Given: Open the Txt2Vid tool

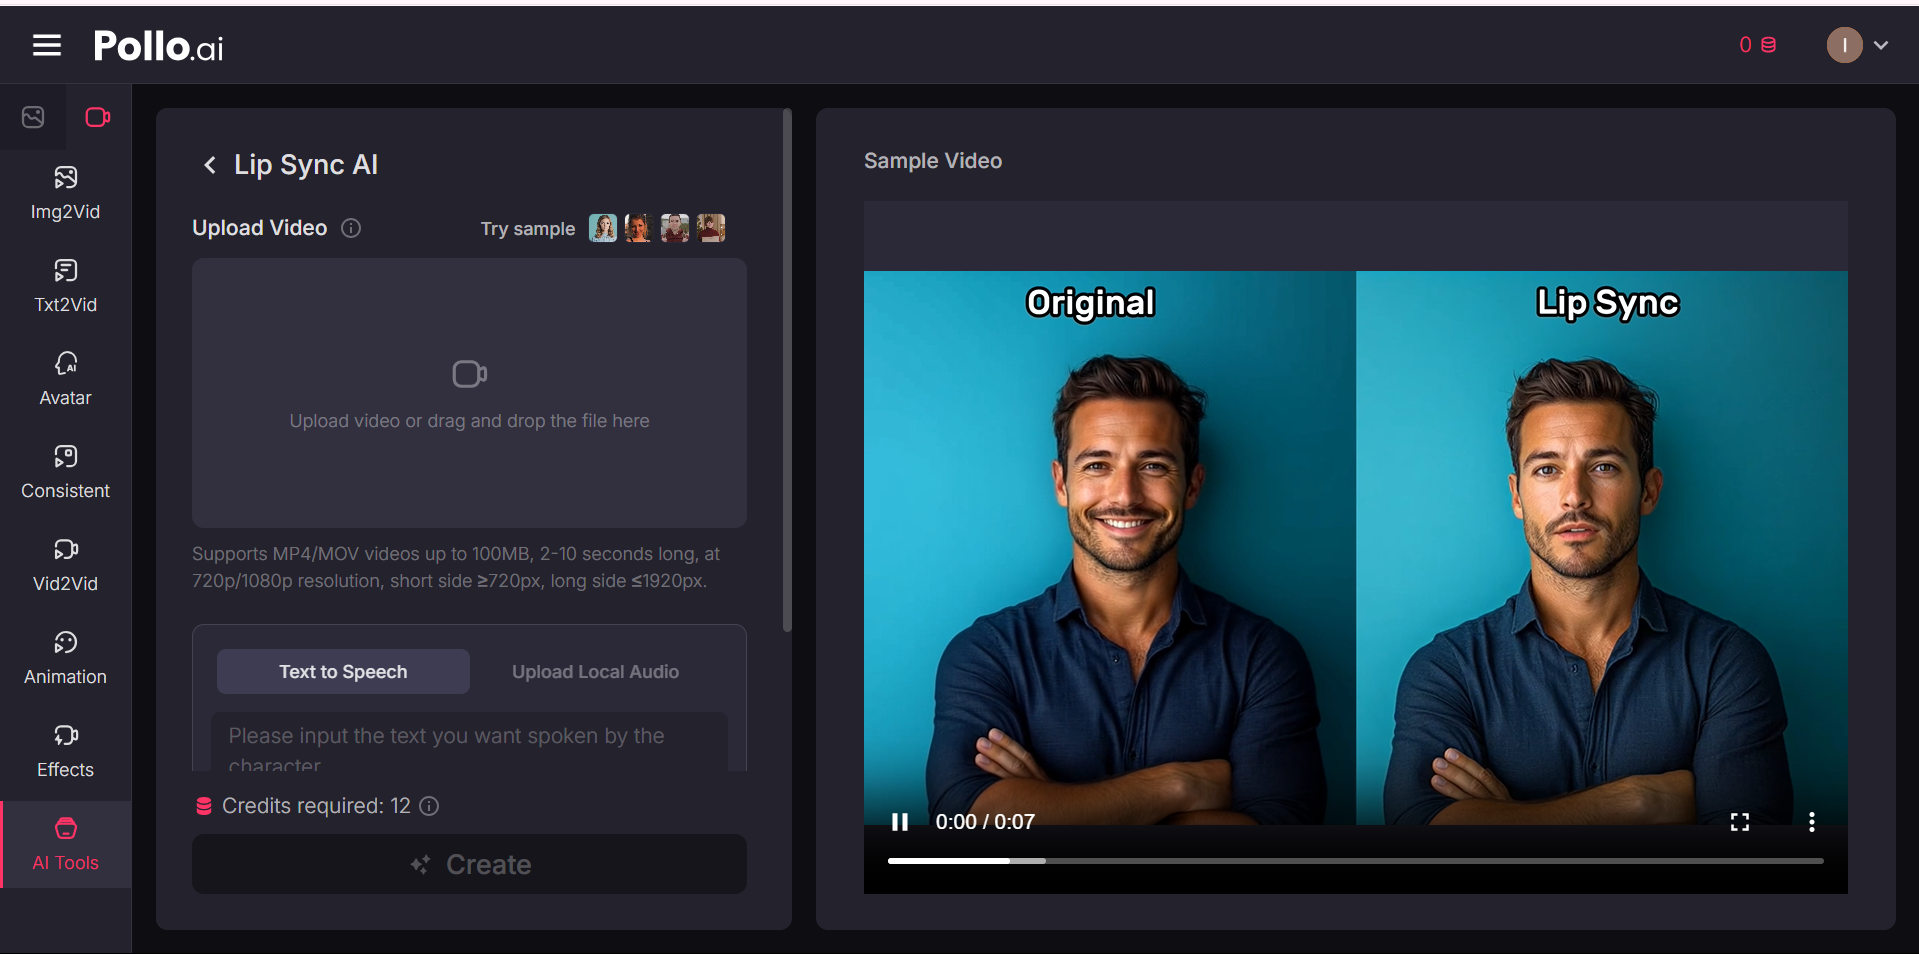Looking at the screenshot, I should (x=64, y=286).
